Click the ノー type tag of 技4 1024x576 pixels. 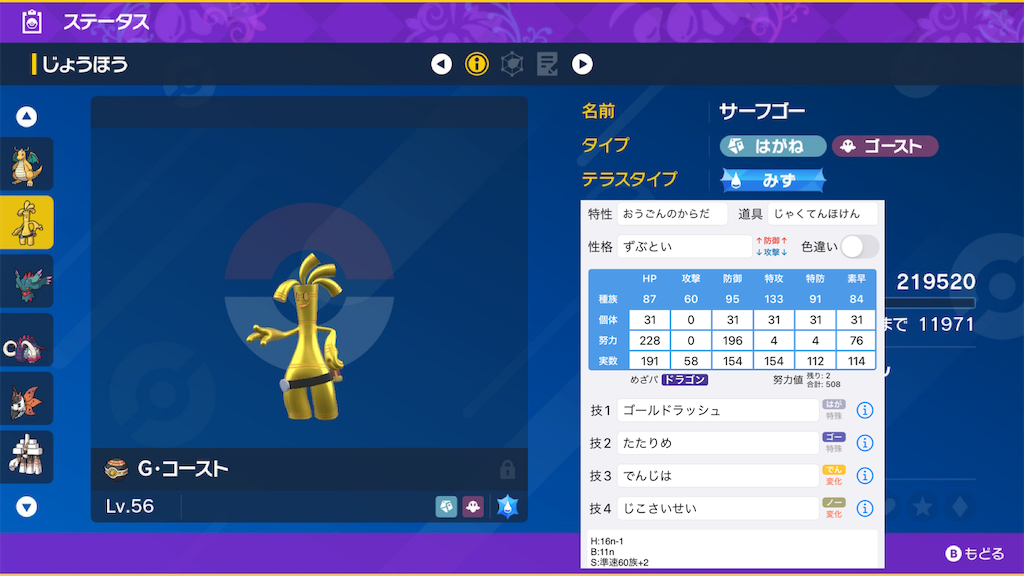point(834,502)
